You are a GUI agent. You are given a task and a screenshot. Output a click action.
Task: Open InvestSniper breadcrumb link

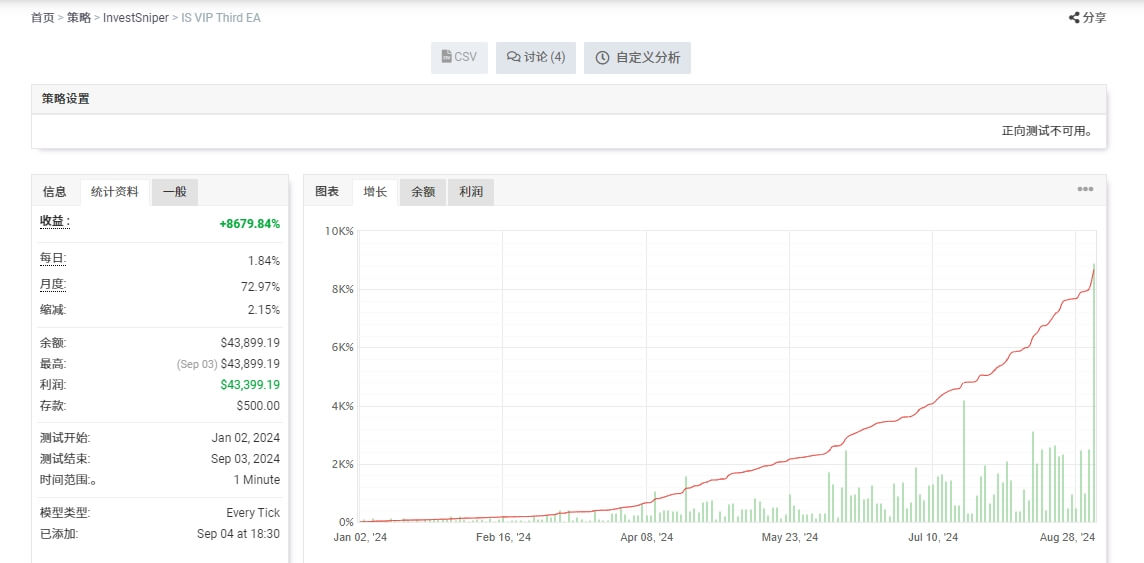136,18
